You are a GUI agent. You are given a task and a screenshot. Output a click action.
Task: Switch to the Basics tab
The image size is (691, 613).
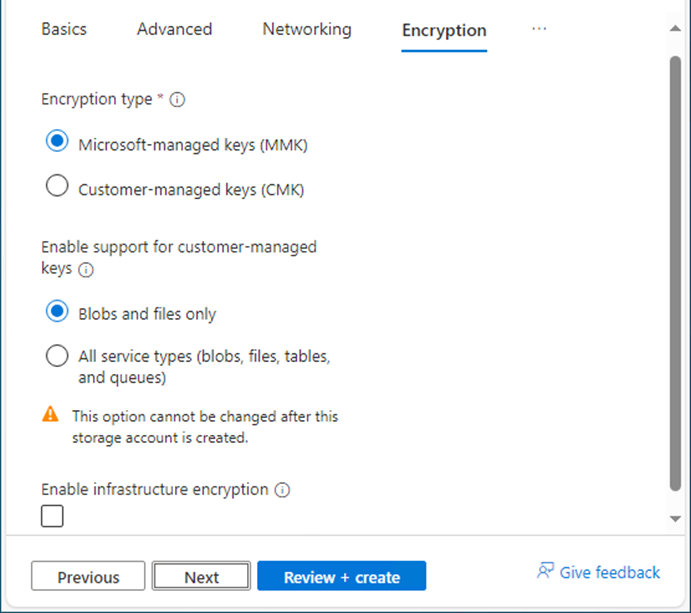(64, 29)
